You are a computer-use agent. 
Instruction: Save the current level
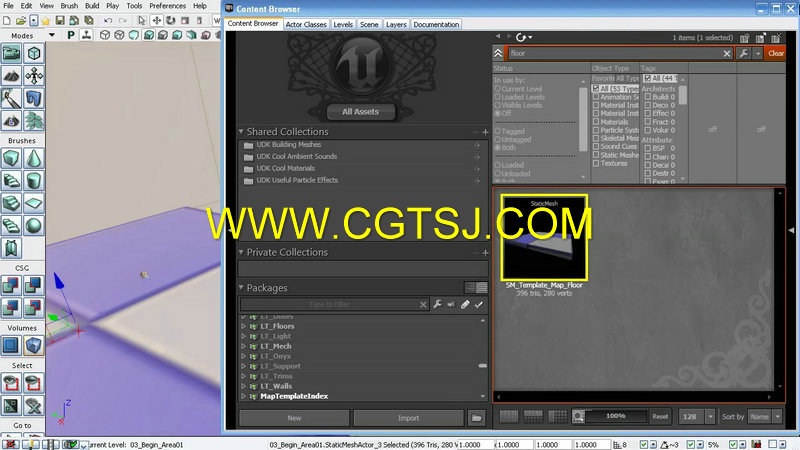[x=60, y=20]
